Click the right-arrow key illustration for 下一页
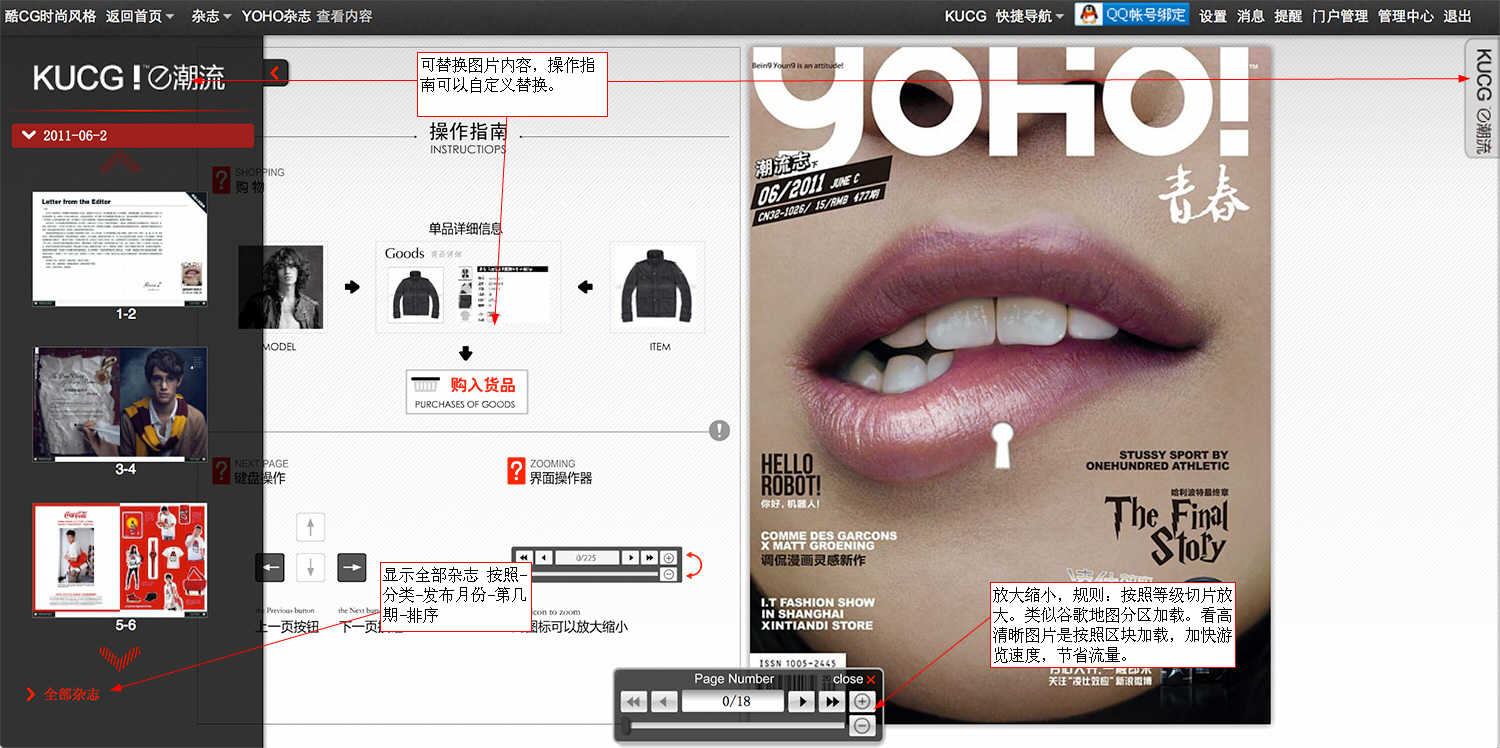1500x748 pixels. click(x=351, y=567)
